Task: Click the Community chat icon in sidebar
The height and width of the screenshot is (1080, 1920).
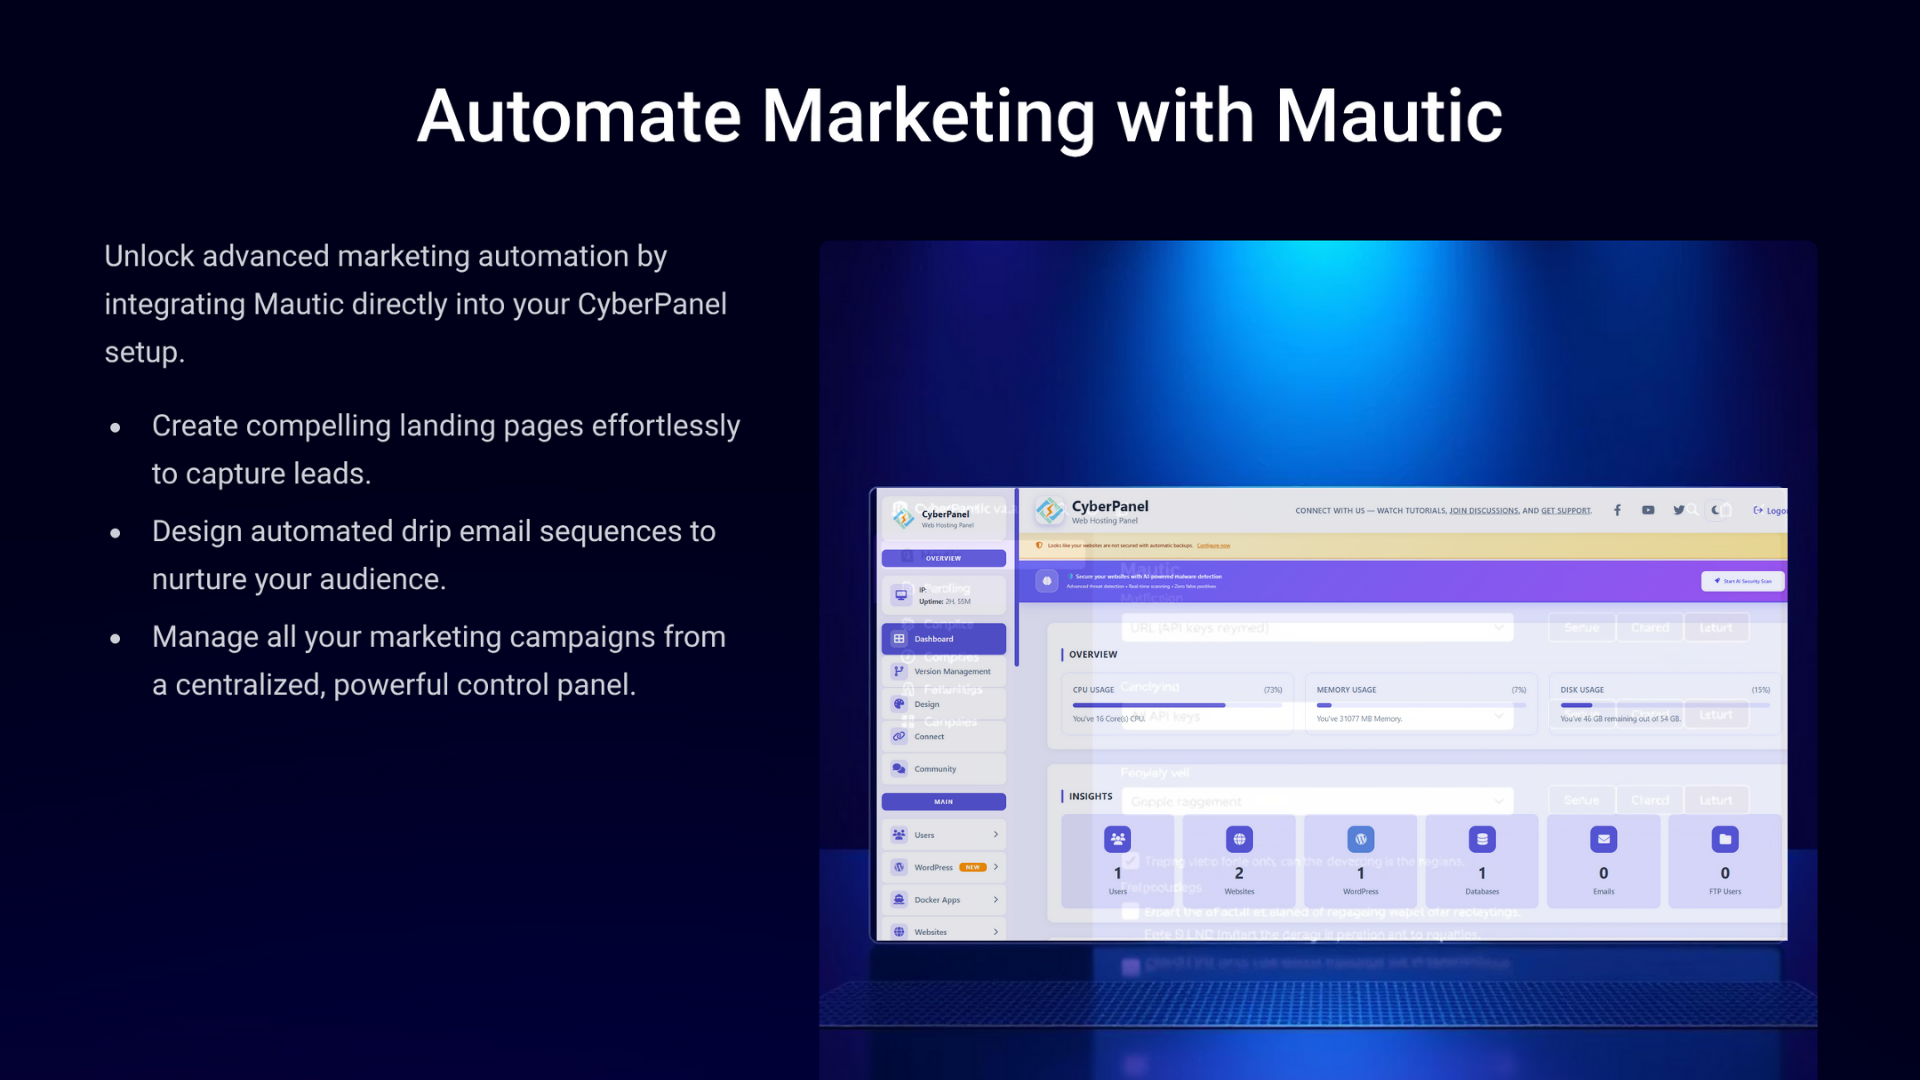Action: pyautogui.click(x=899, y=769)
